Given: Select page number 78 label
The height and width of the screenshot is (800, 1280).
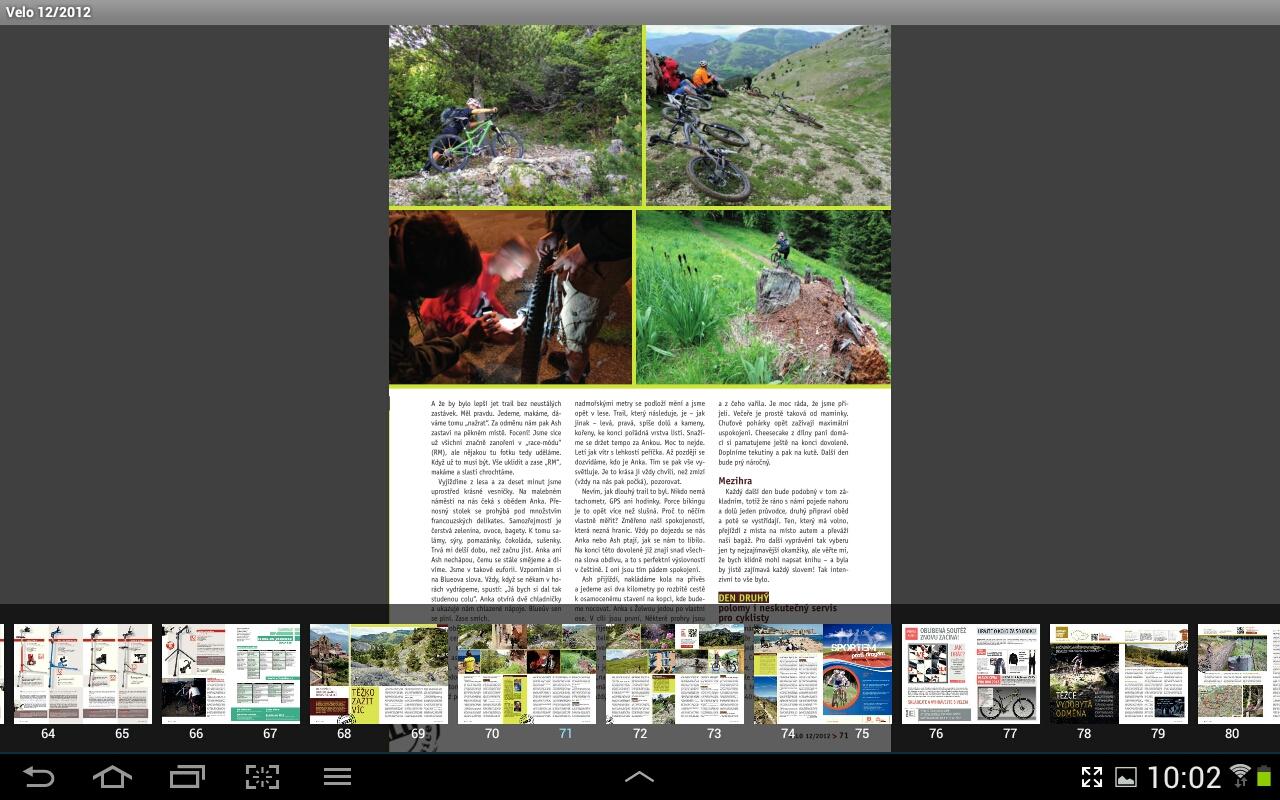Looking at the screenshot, I should tap(1084, 734).
